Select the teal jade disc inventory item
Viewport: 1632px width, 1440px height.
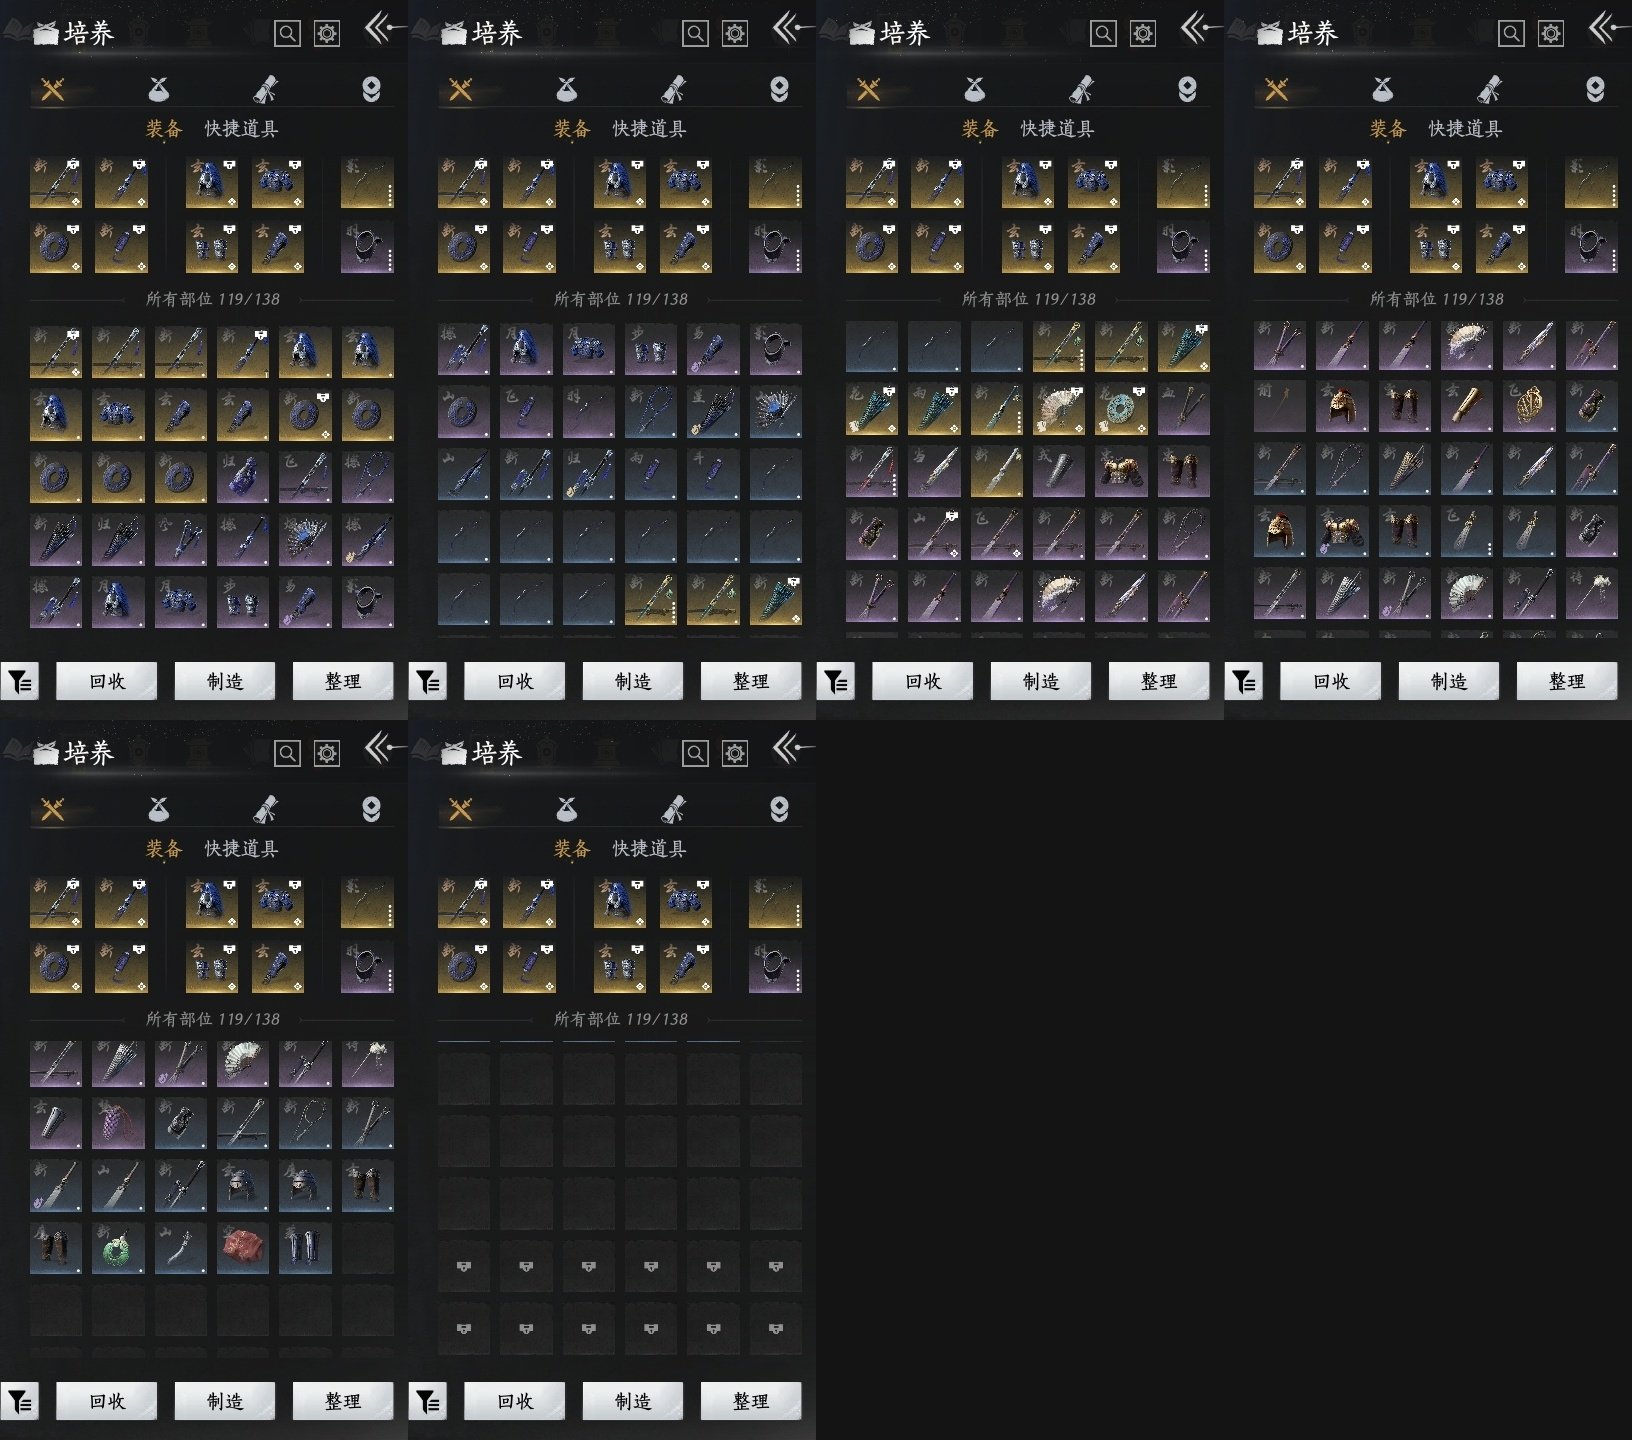click(x=1121, y=409)
